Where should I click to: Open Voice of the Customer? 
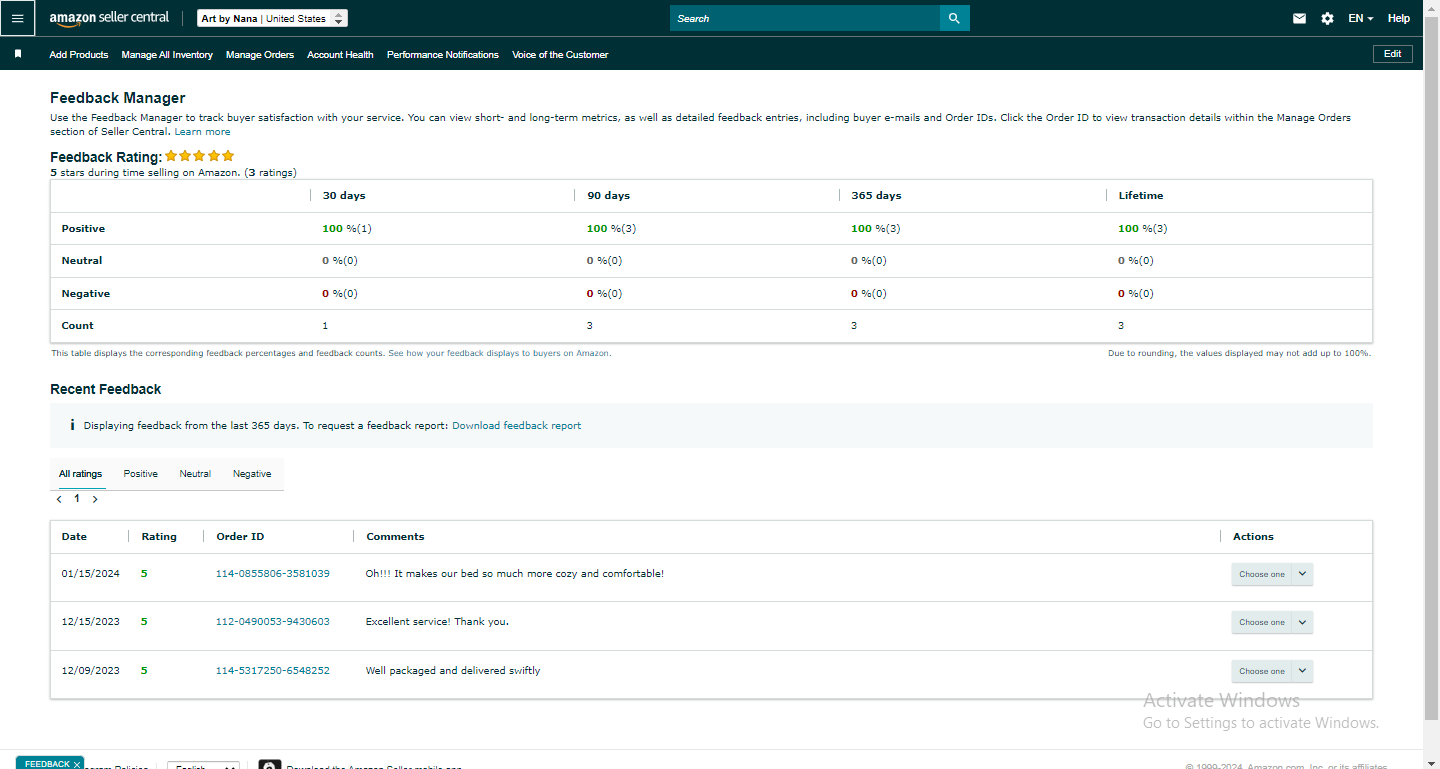[x=560, y=55]
